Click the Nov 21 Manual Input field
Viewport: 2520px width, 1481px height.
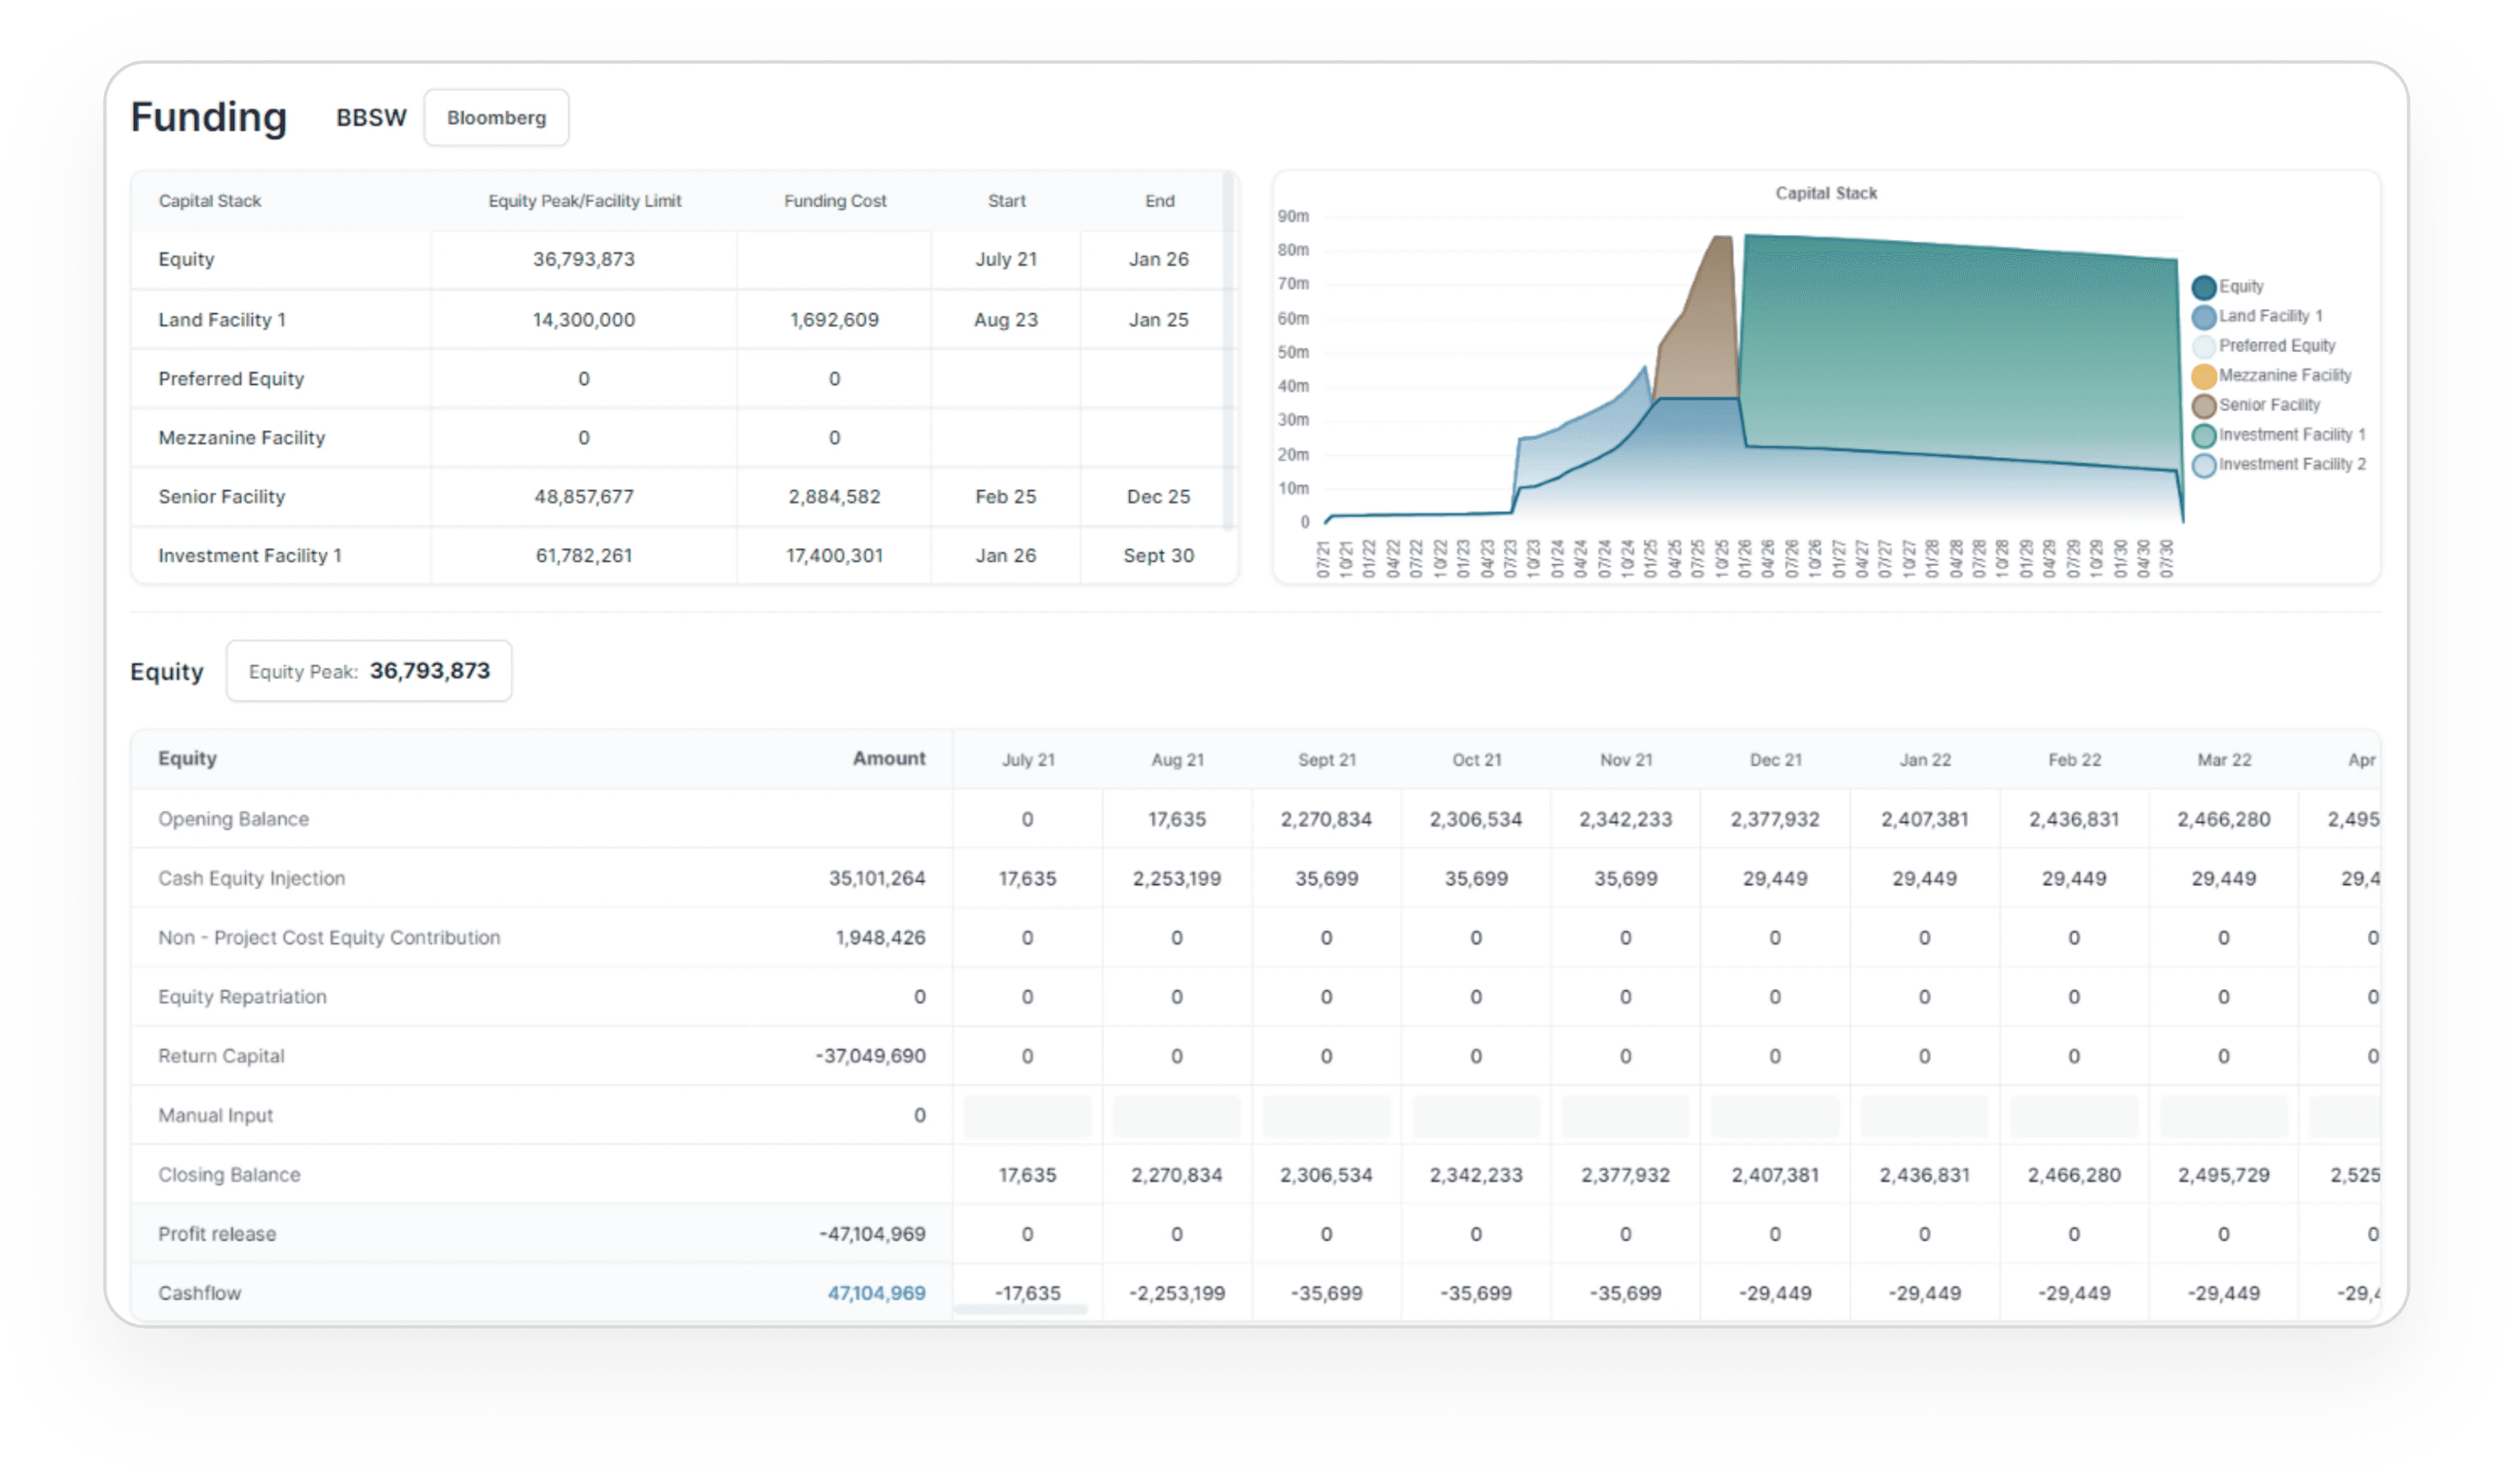click(x=1626, y=1116)
